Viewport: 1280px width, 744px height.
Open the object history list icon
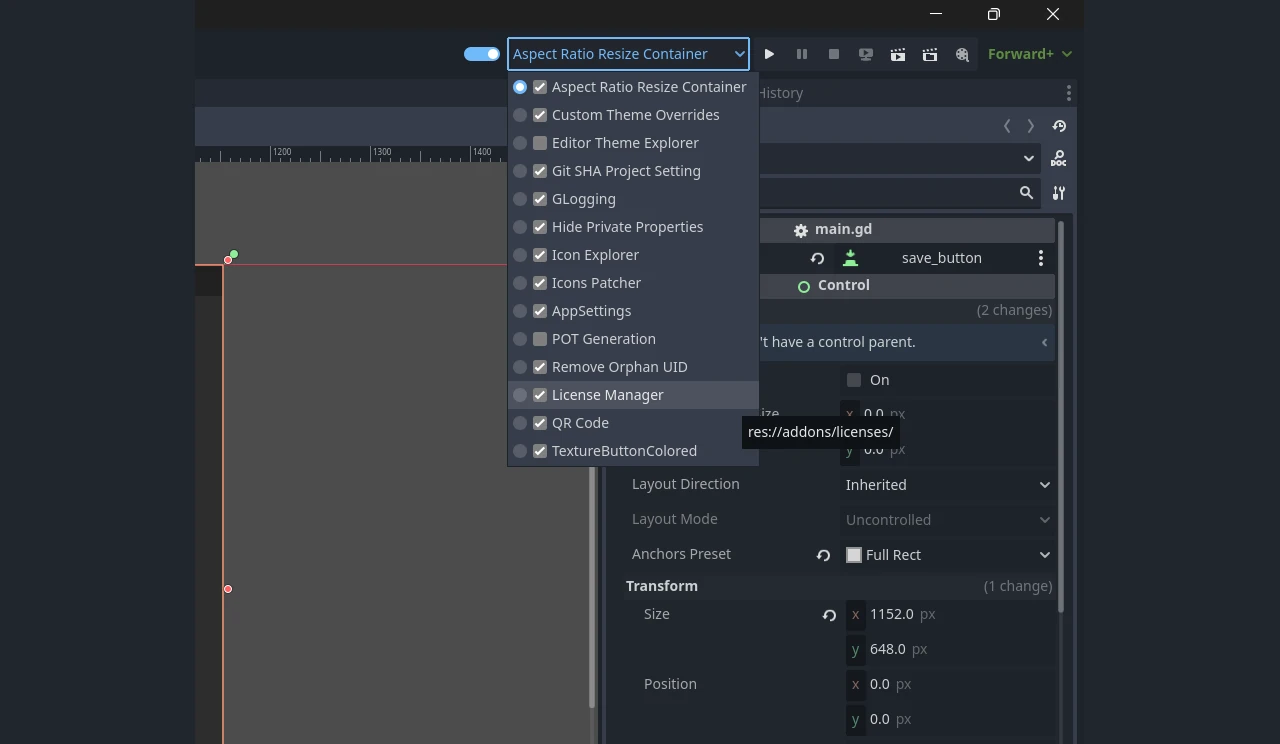(1059, 126)
